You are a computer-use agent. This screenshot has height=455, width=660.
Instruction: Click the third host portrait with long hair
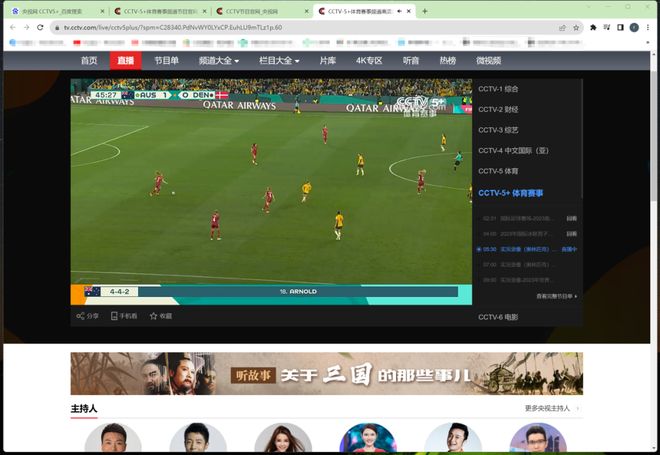pyautogui.click(x=283, y=438)
